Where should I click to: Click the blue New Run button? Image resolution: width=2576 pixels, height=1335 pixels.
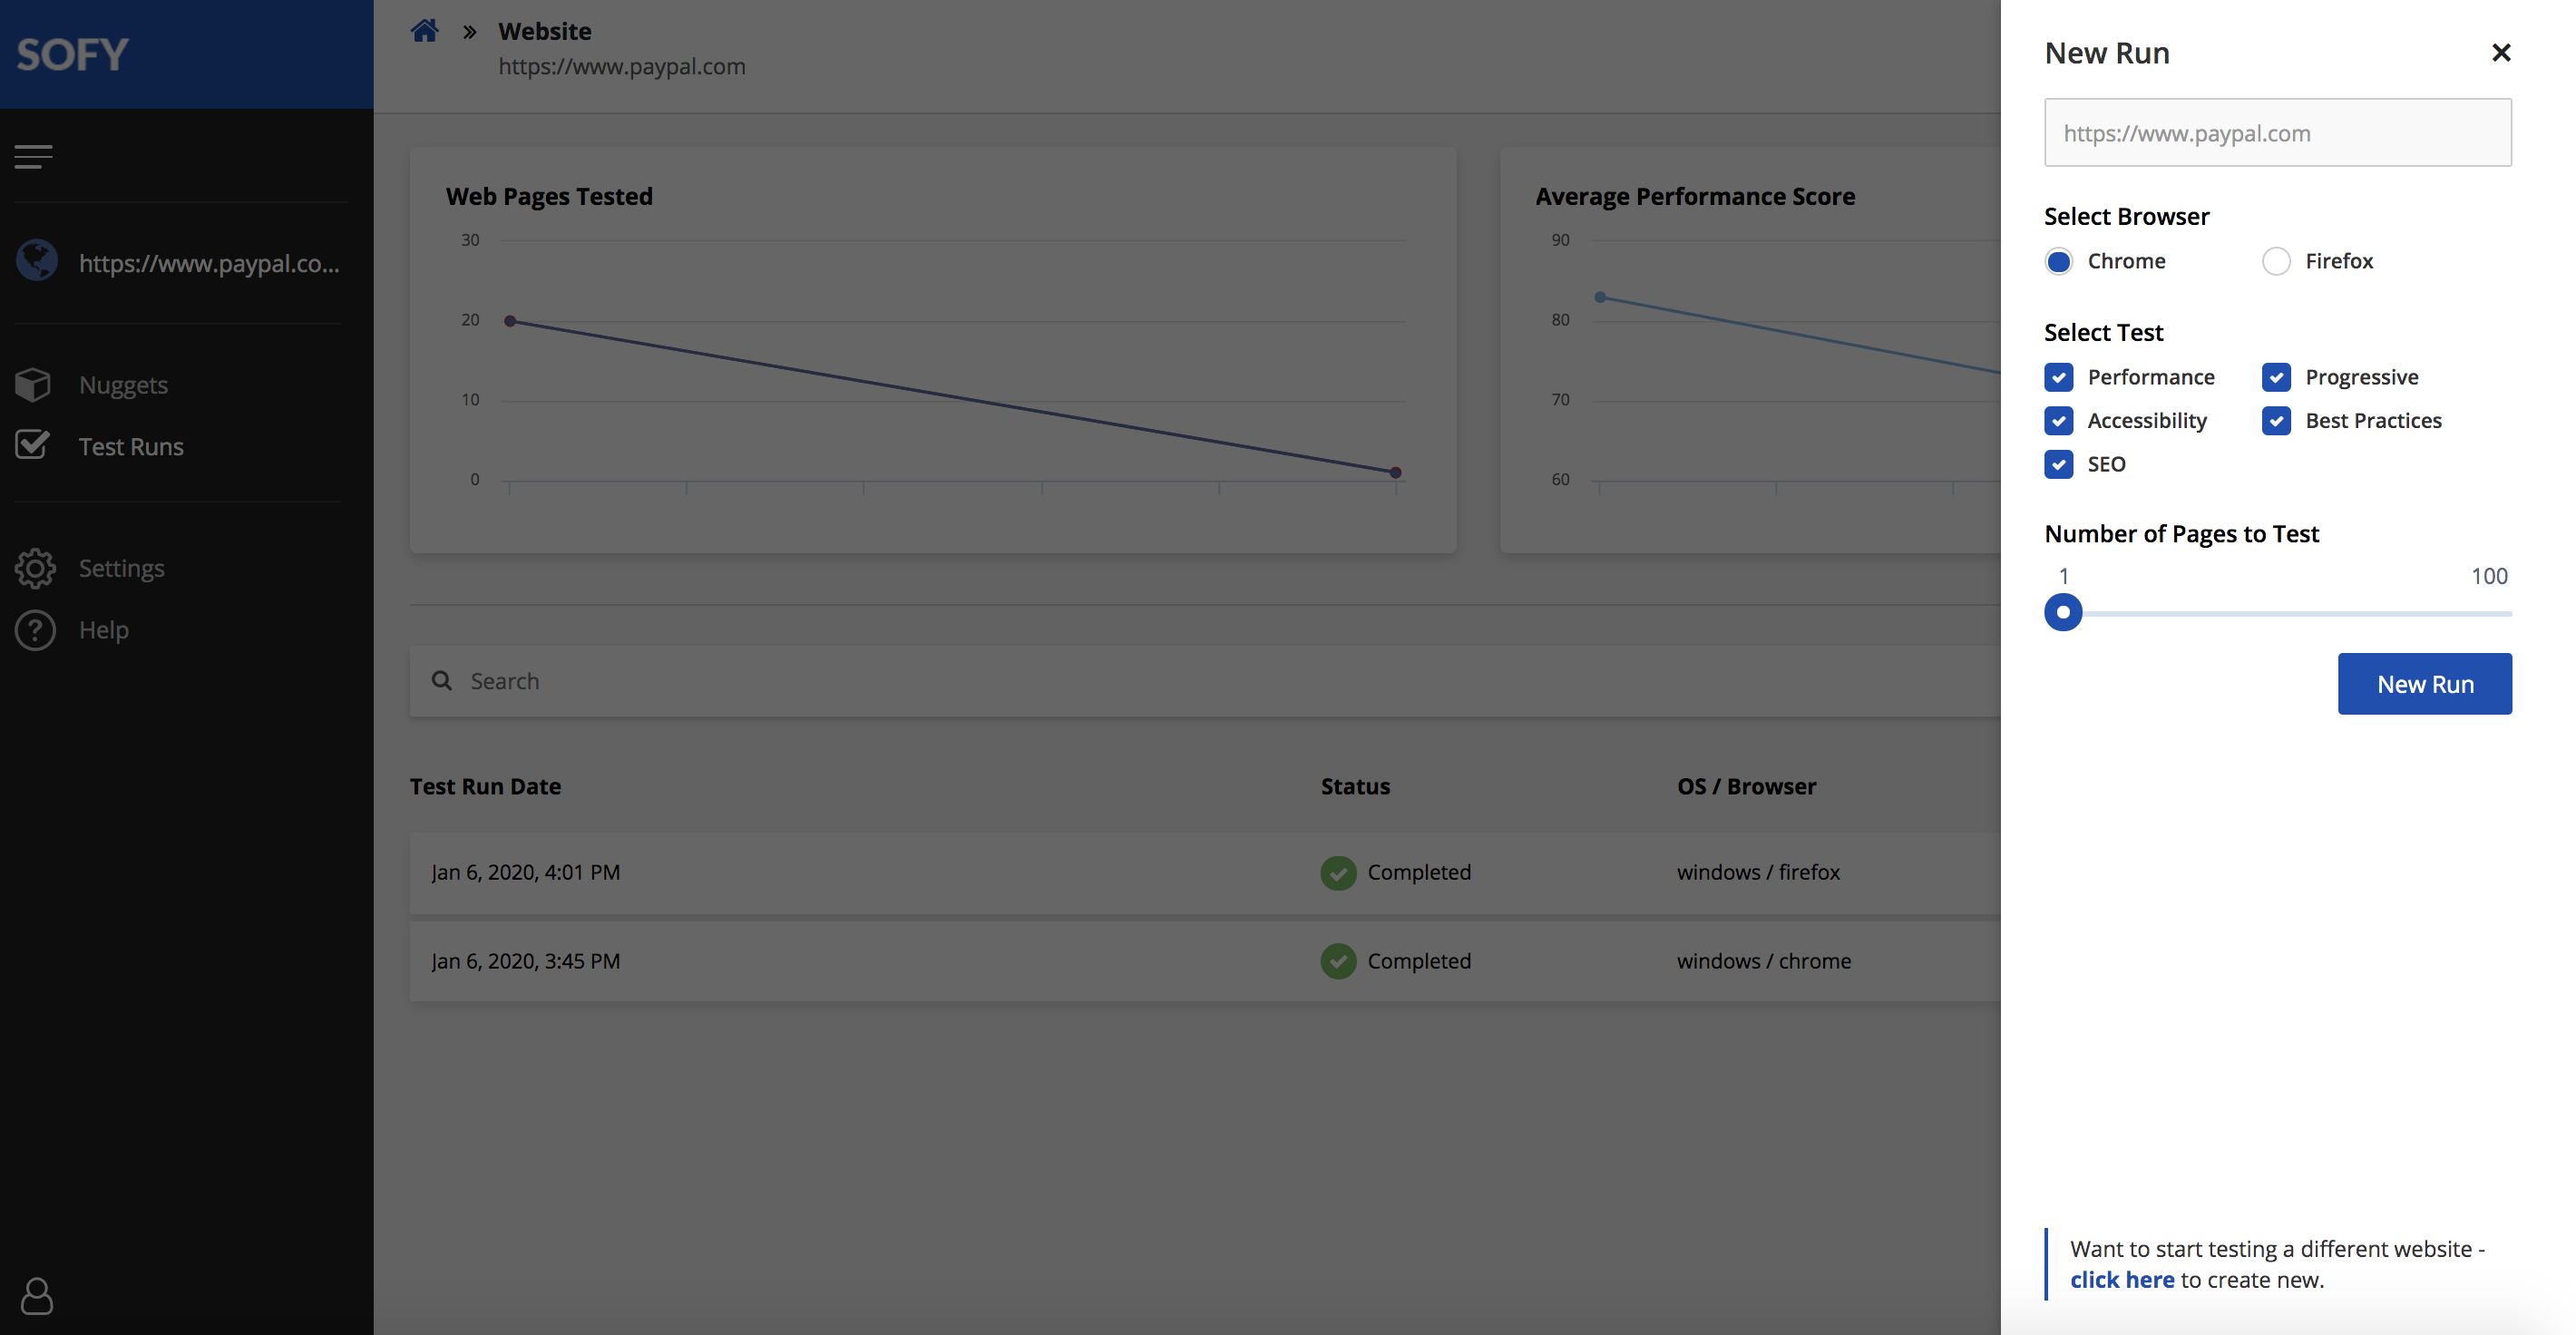point(2424,684)
